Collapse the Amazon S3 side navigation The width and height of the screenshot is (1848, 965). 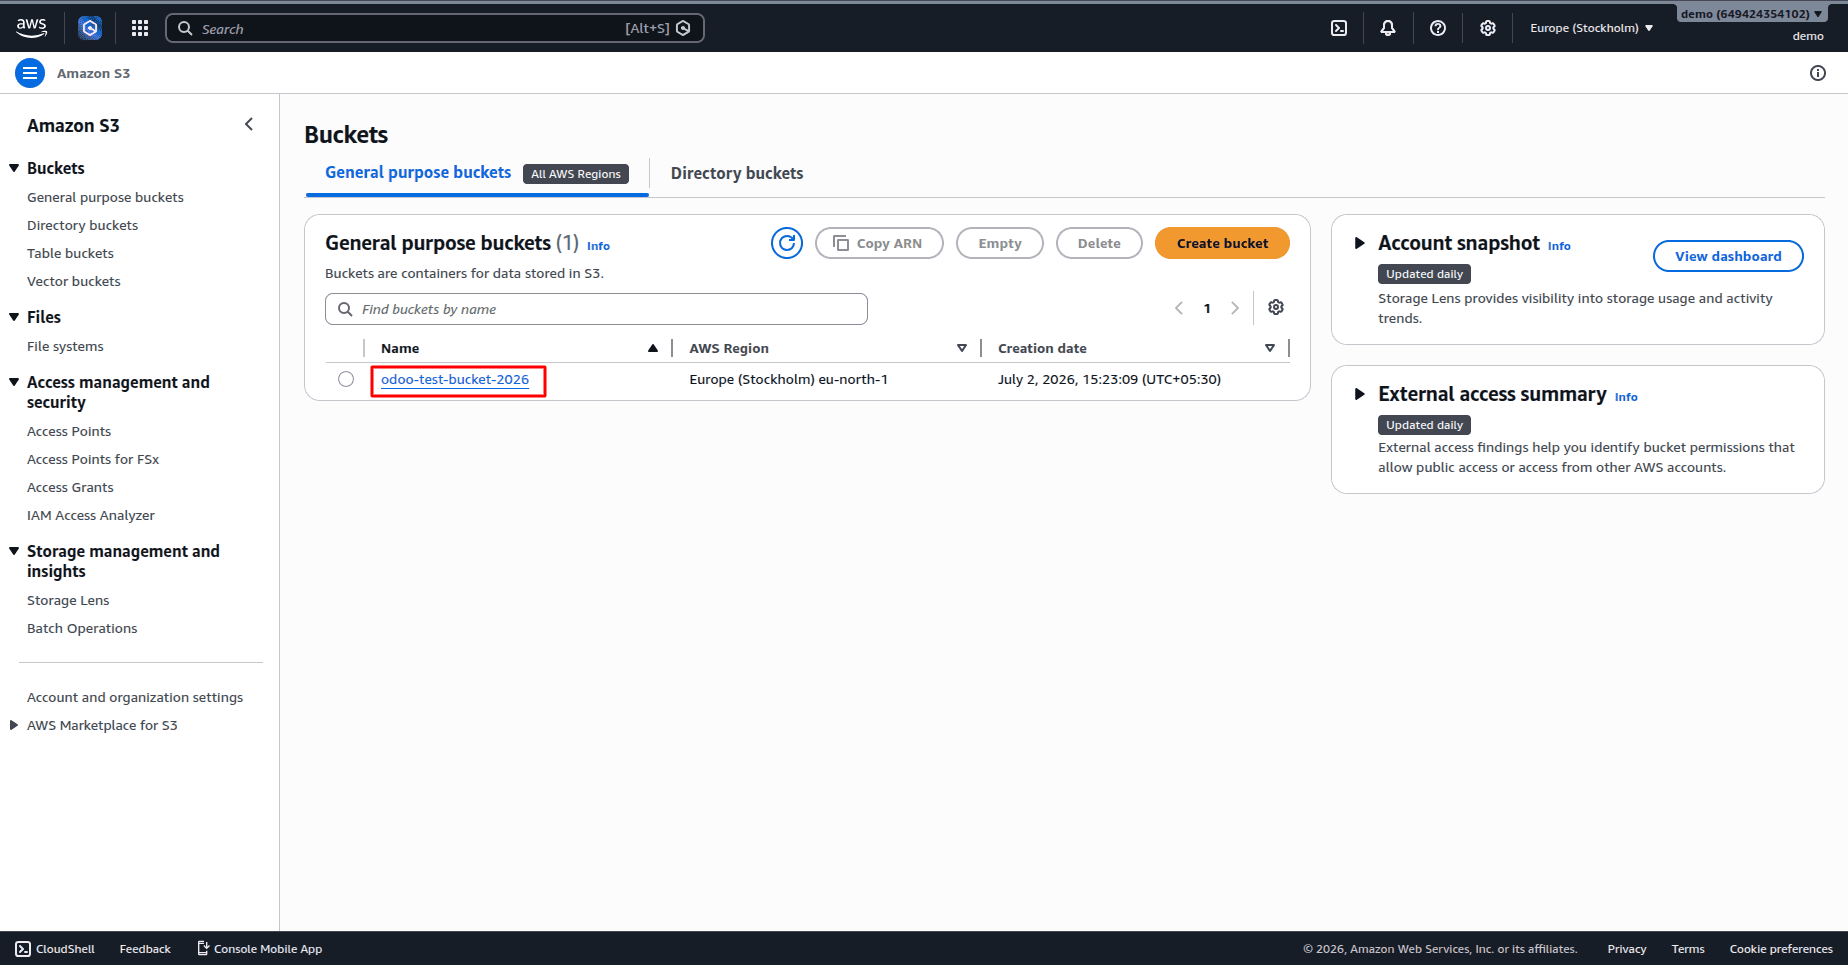click(249, 124)
